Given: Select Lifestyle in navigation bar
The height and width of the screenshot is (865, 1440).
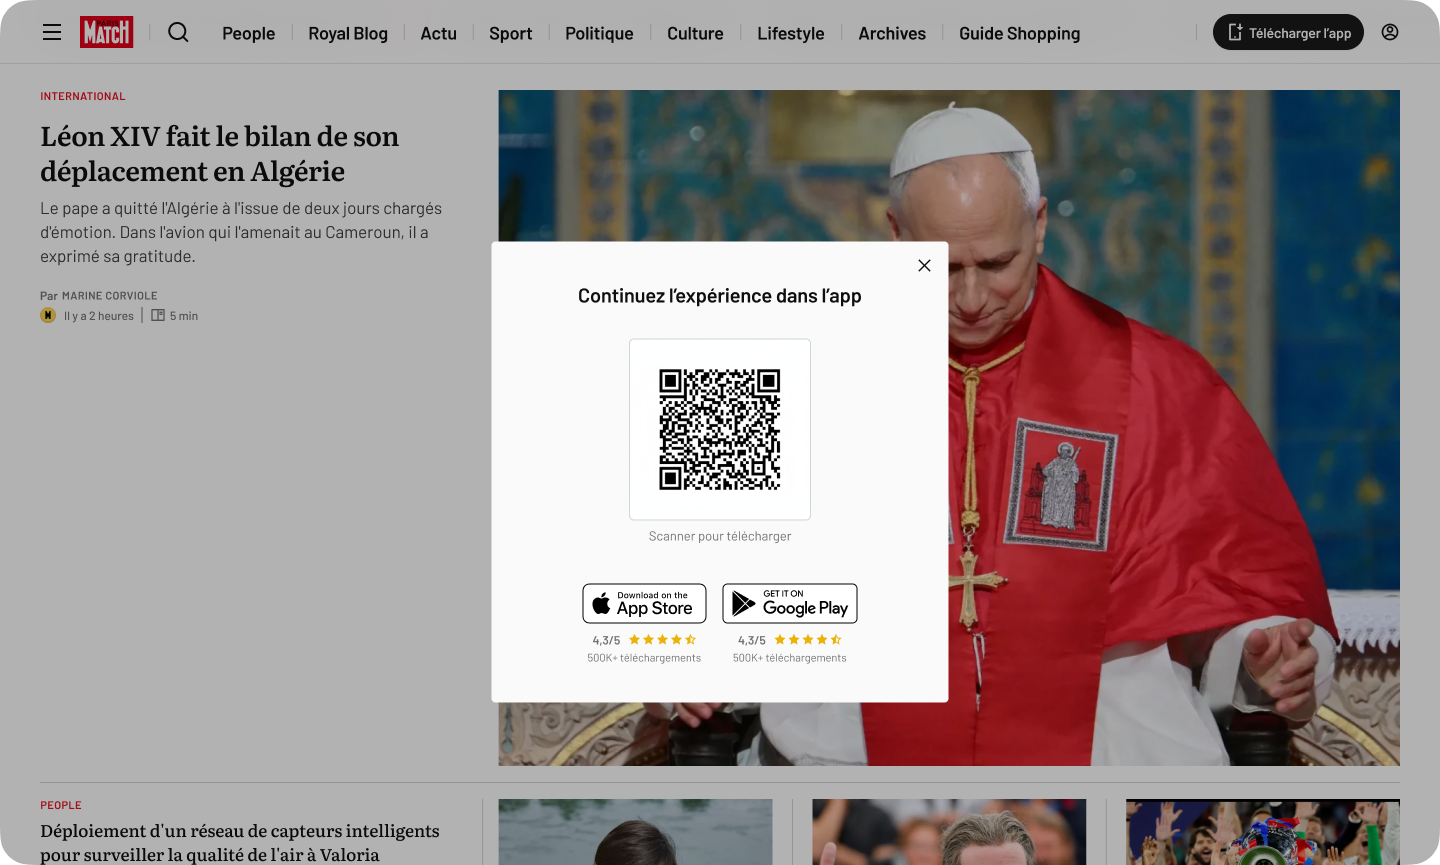Looking at the screenshot, I should tap(791, 33).
